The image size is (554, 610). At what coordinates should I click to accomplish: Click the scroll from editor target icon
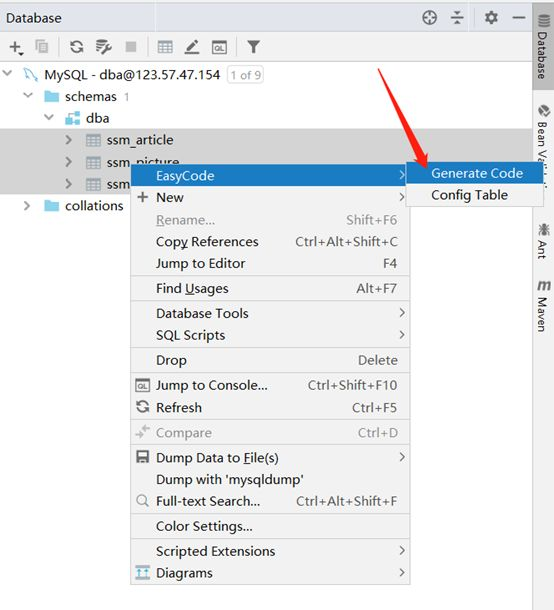430,18
